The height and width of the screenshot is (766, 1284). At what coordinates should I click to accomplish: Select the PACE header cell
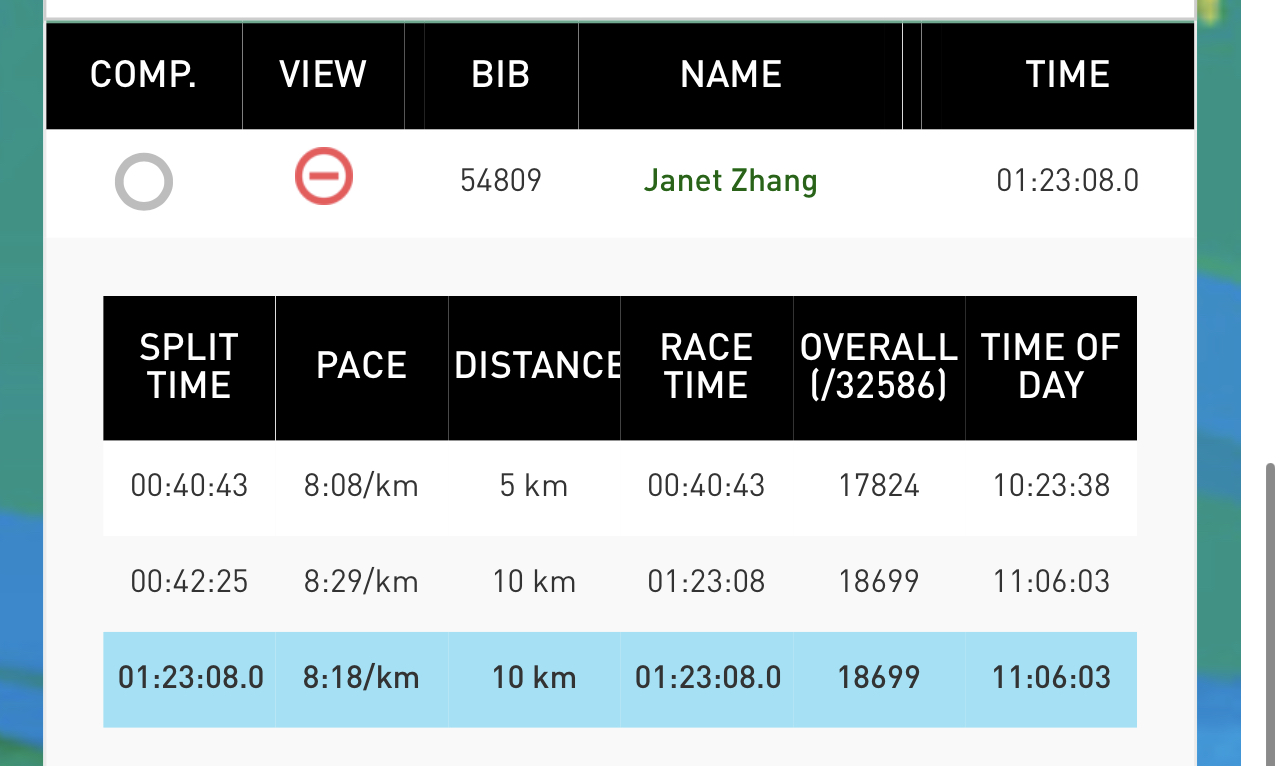[x=362, y=367]
